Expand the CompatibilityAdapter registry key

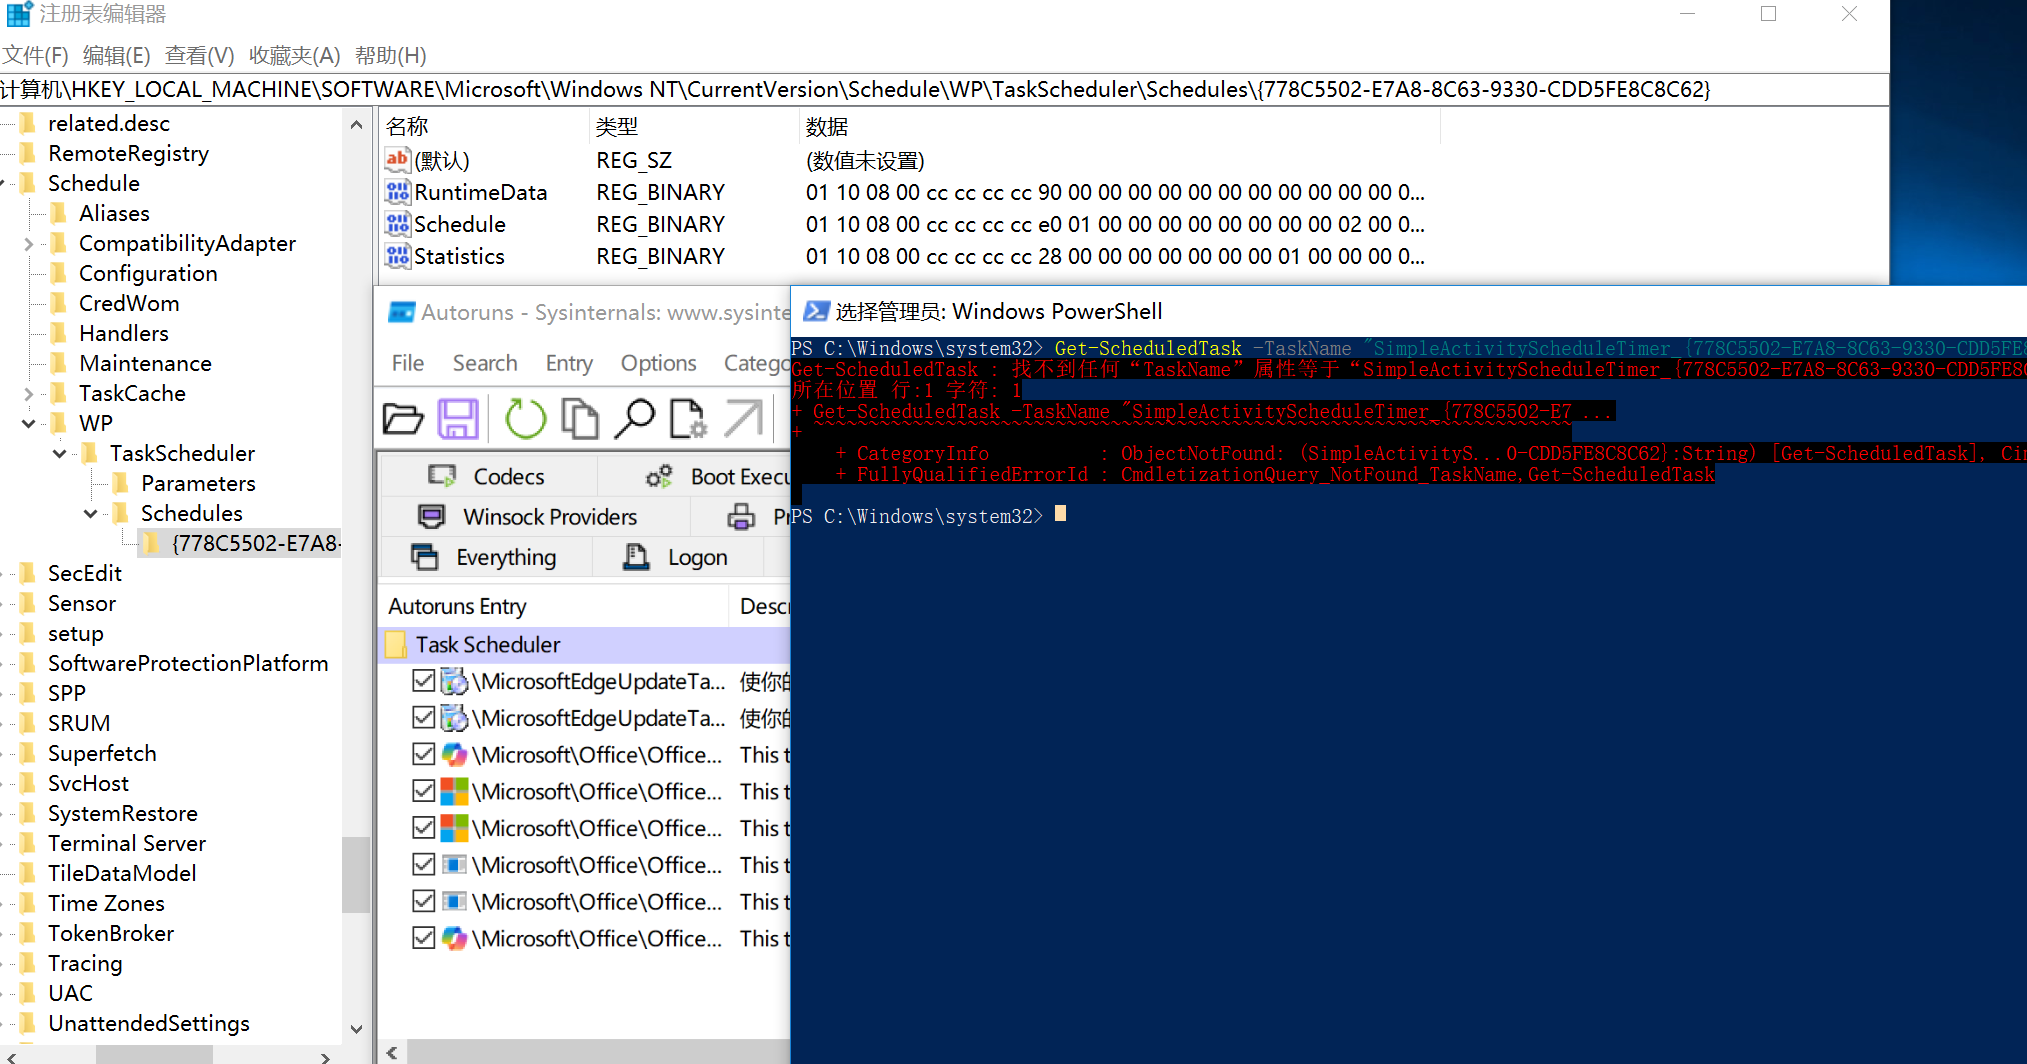coord(29,244)
